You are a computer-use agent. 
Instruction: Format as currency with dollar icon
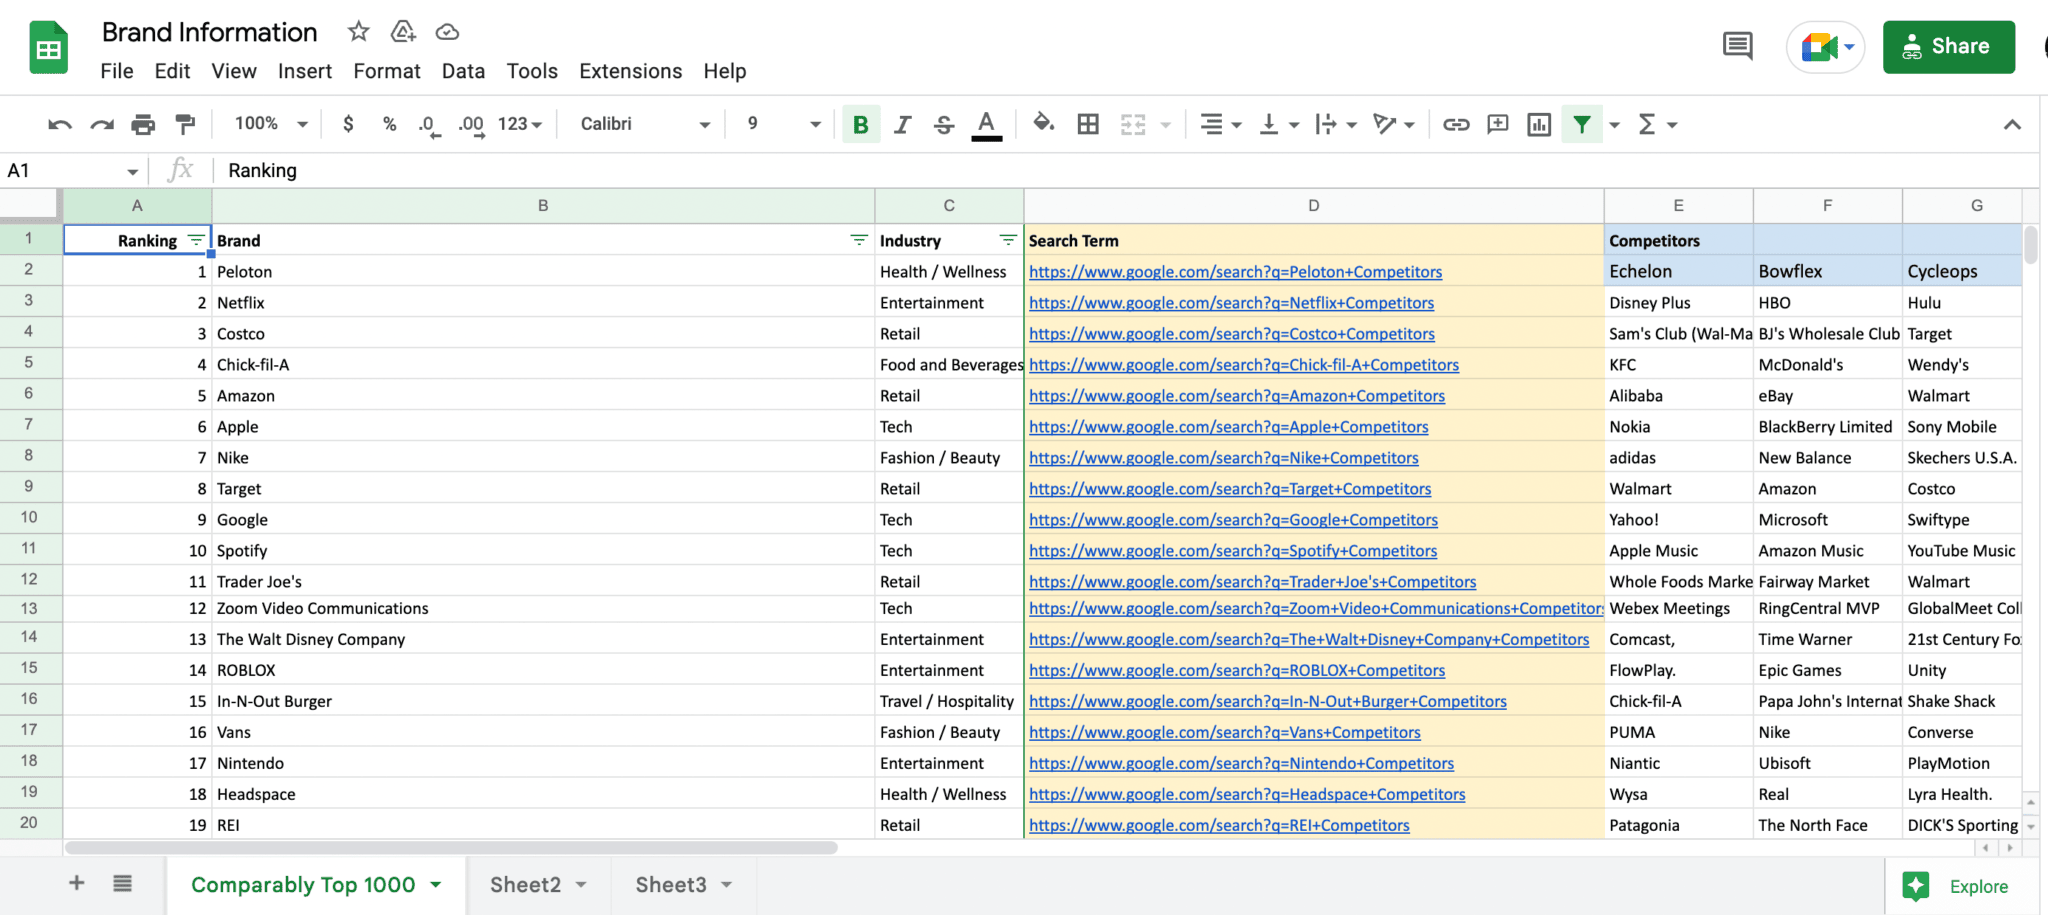click(x=348, y=124)
